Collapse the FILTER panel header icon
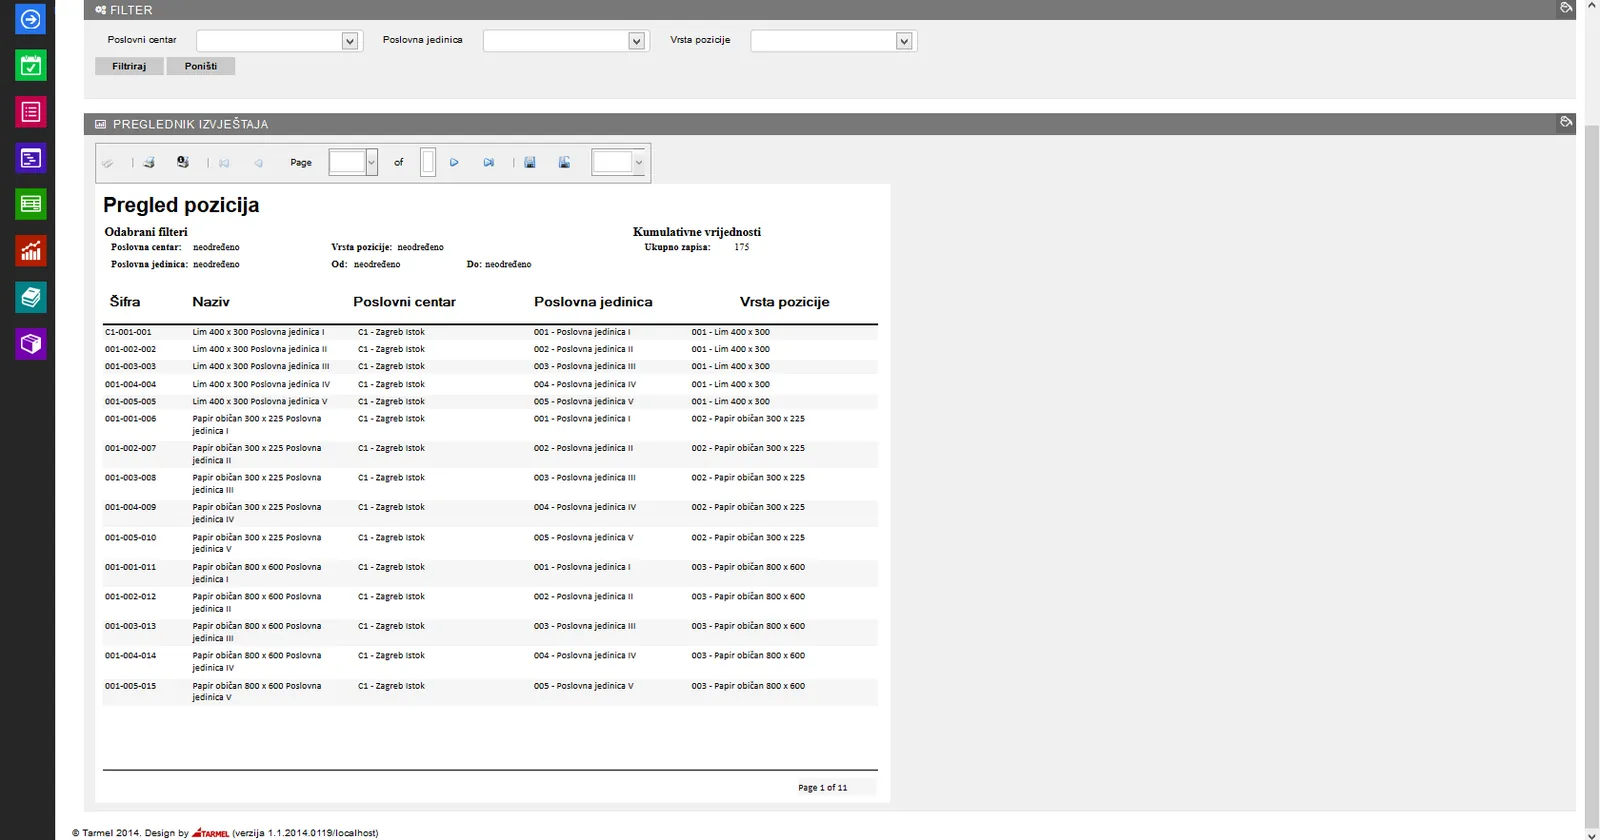 coord(1566,8)
